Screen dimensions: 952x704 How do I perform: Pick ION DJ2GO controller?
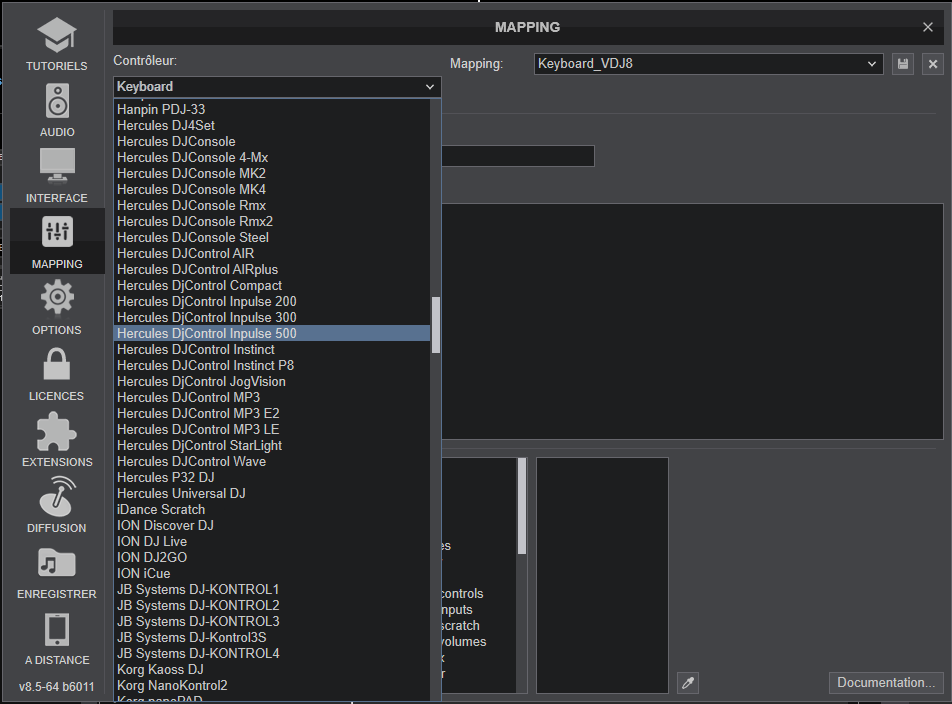[272, 557]
